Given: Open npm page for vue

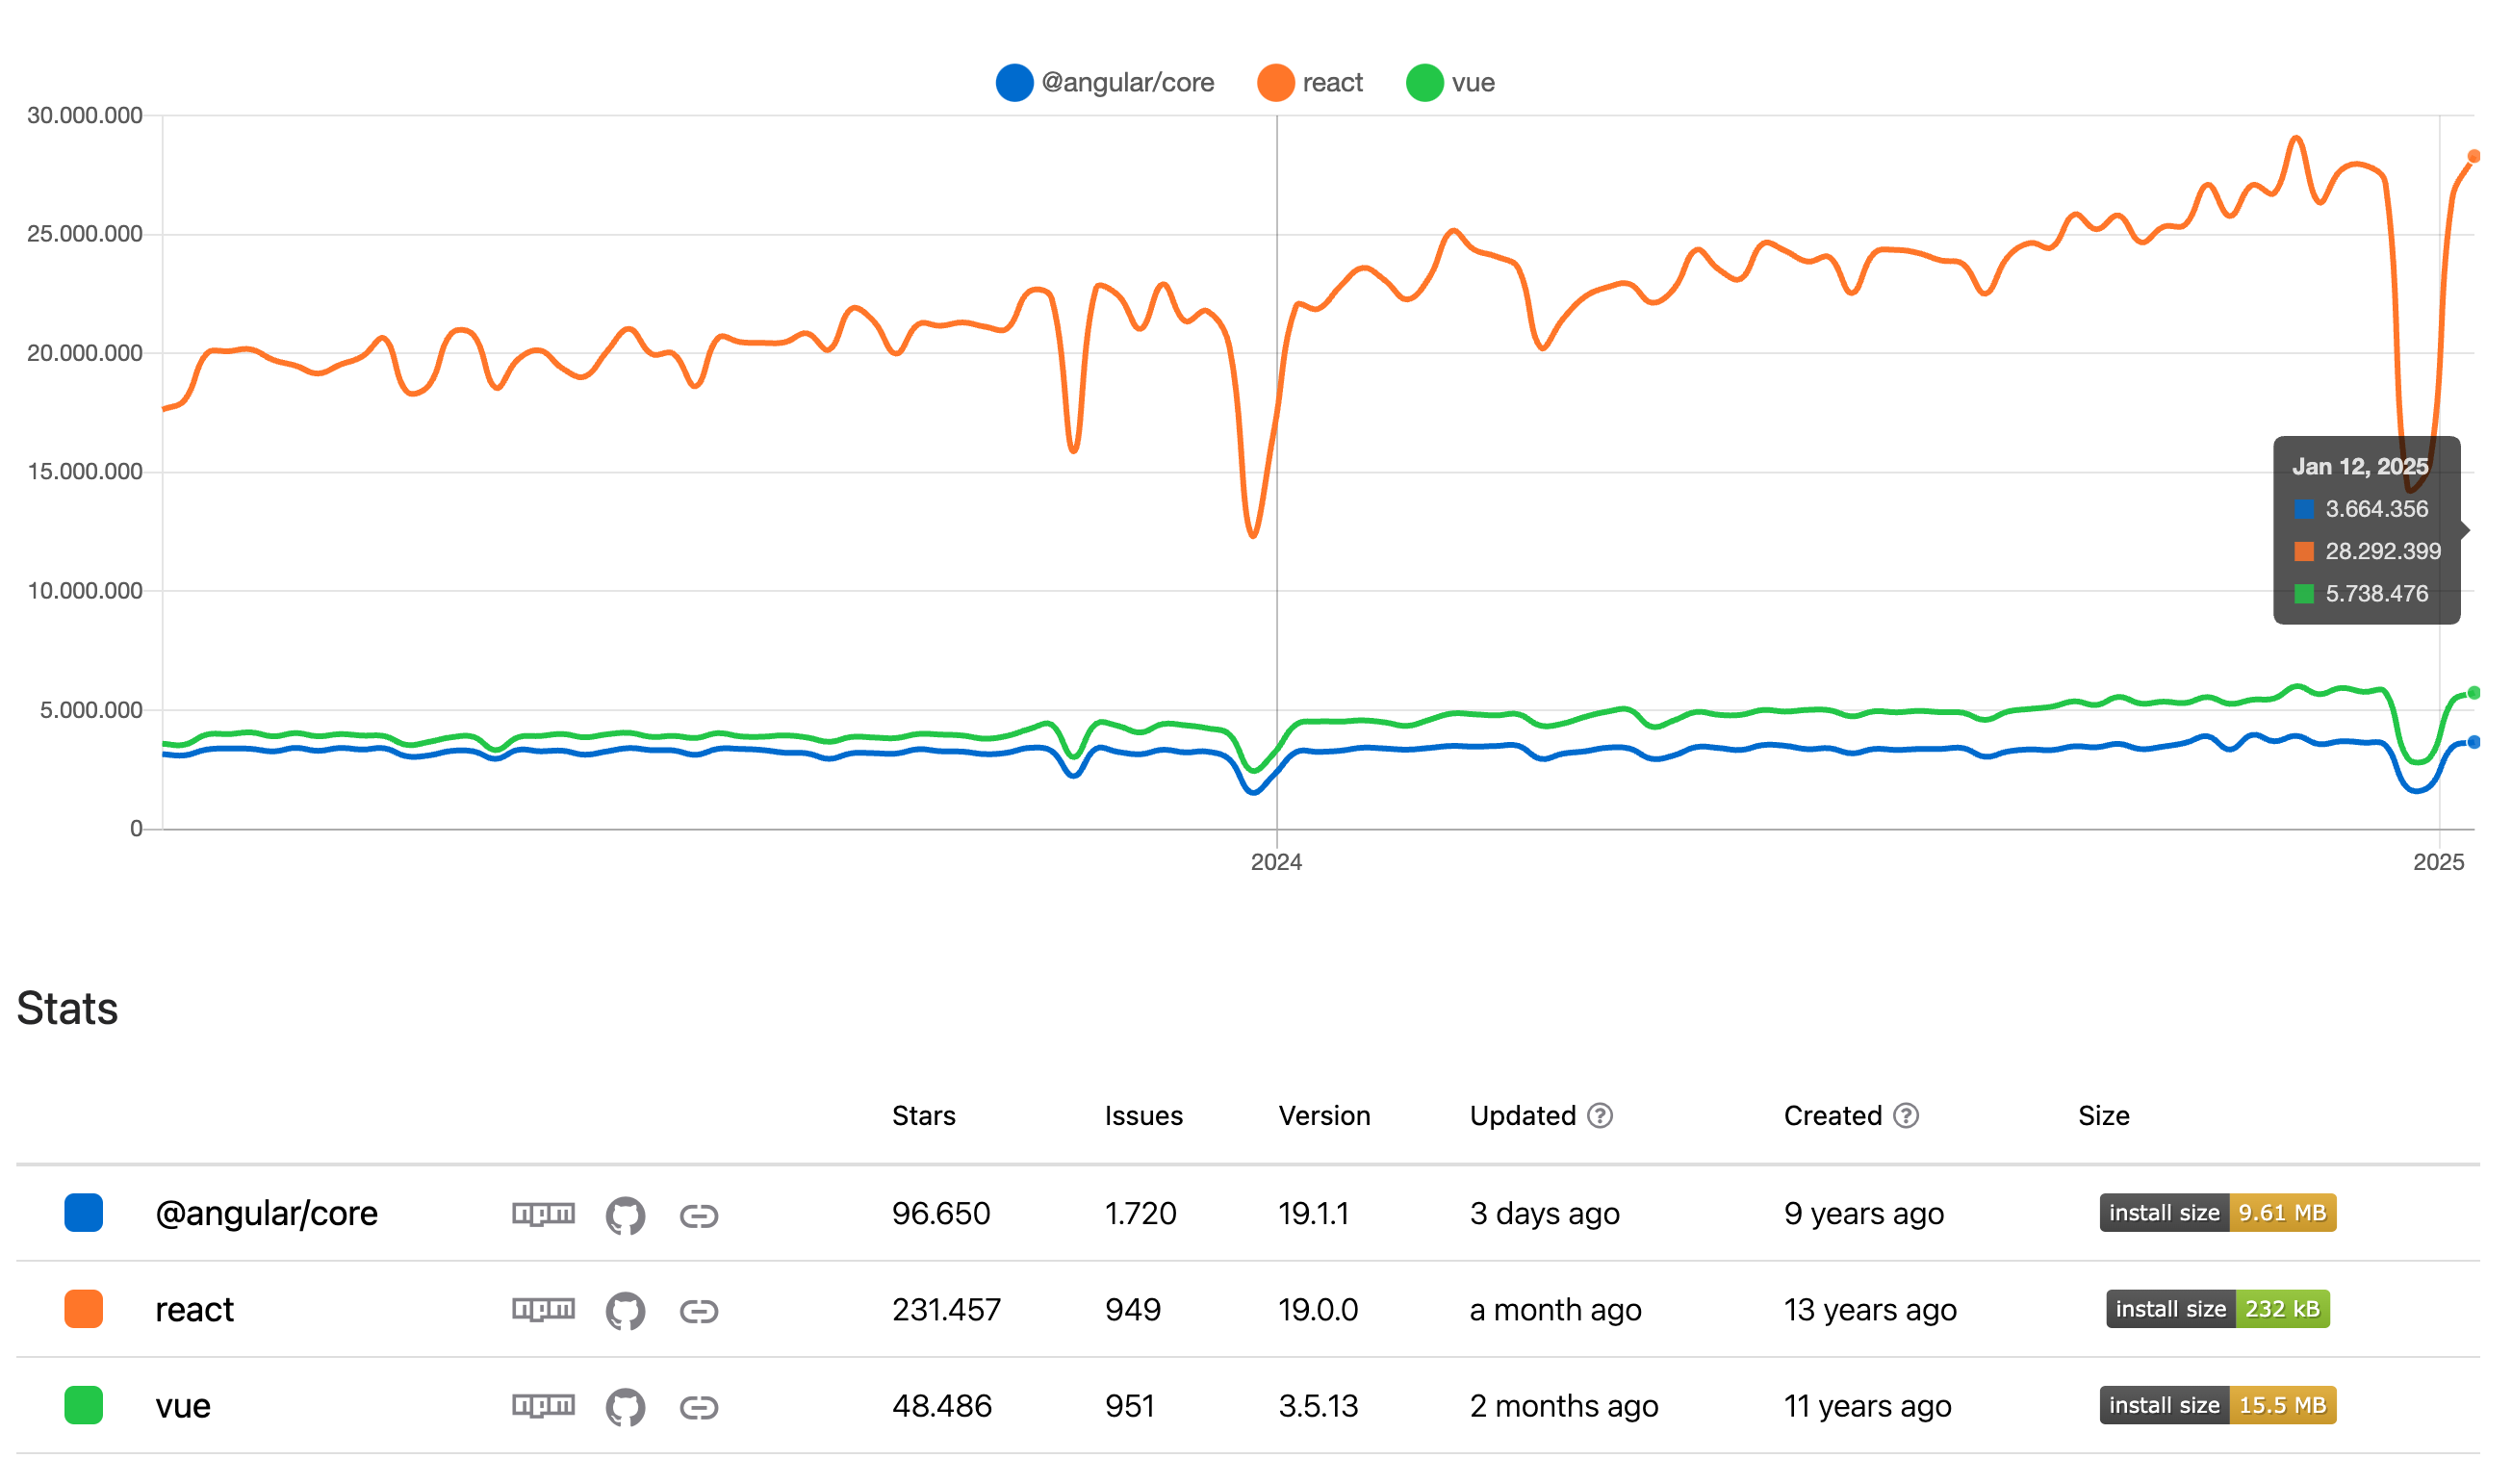Looking at the screenshot, I should [543, 1405].
